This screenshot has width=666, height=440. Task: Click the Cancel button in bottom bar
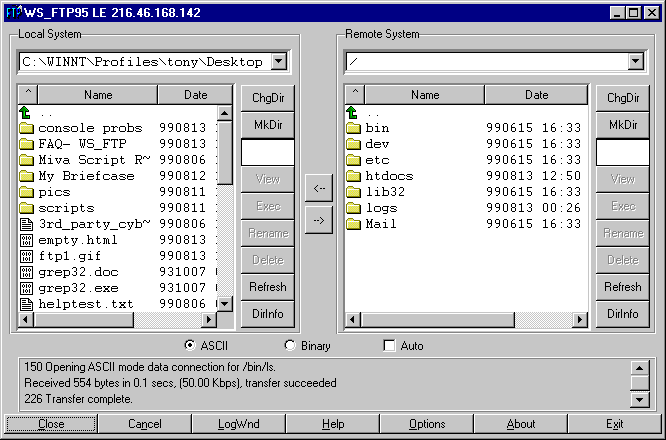tap(144, 424)
